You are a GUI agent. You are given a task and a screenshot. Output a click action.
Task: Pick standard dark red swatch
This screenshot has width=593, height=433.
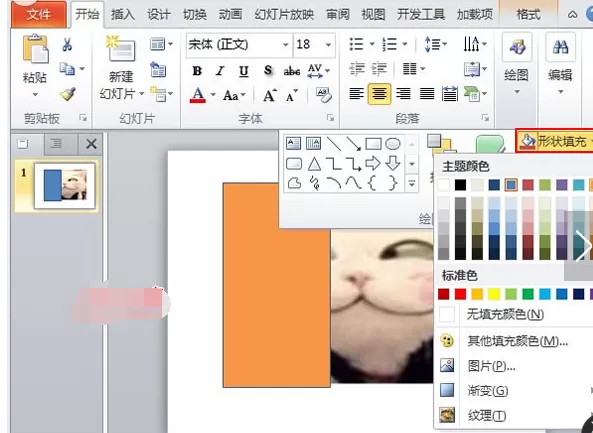point(444,294)
